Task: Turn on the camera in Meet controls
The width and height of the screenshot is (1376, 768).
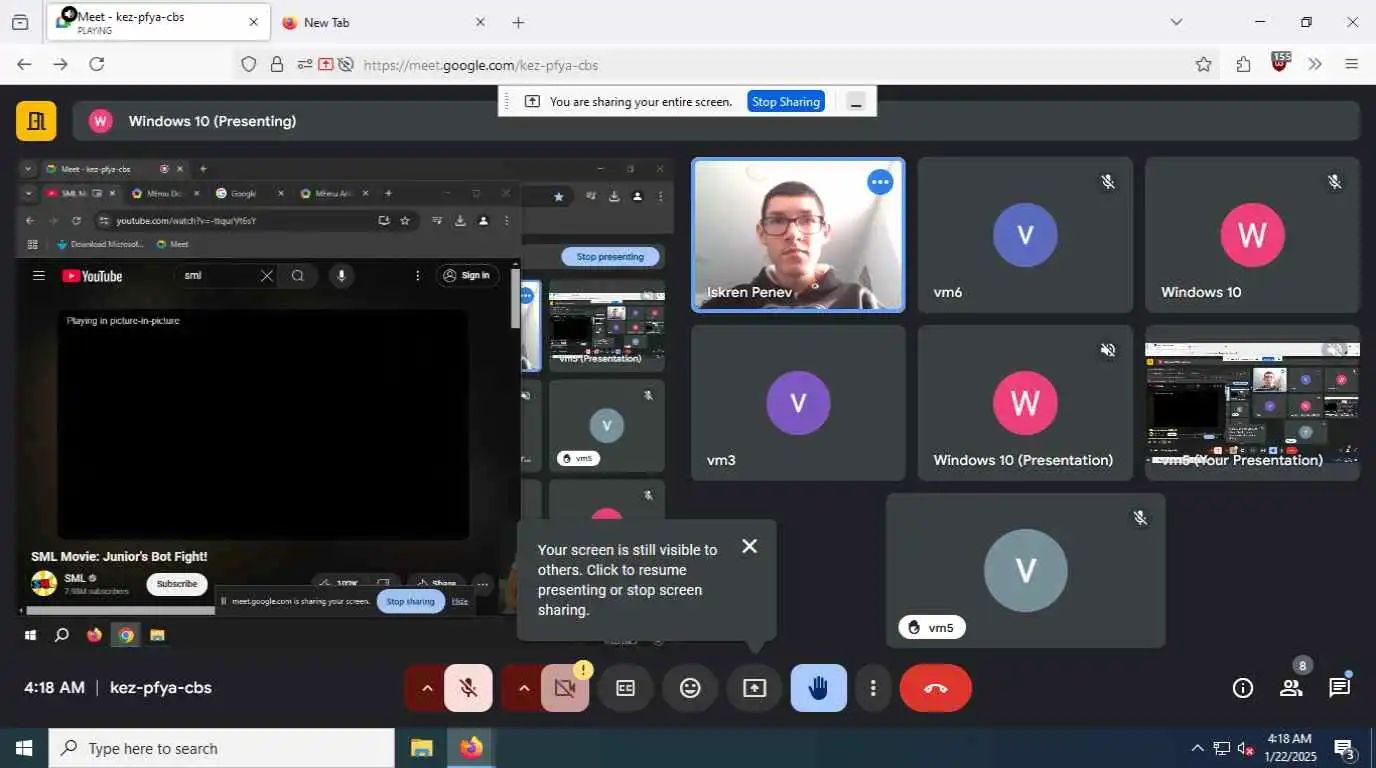Action: [x=565, y=688]
